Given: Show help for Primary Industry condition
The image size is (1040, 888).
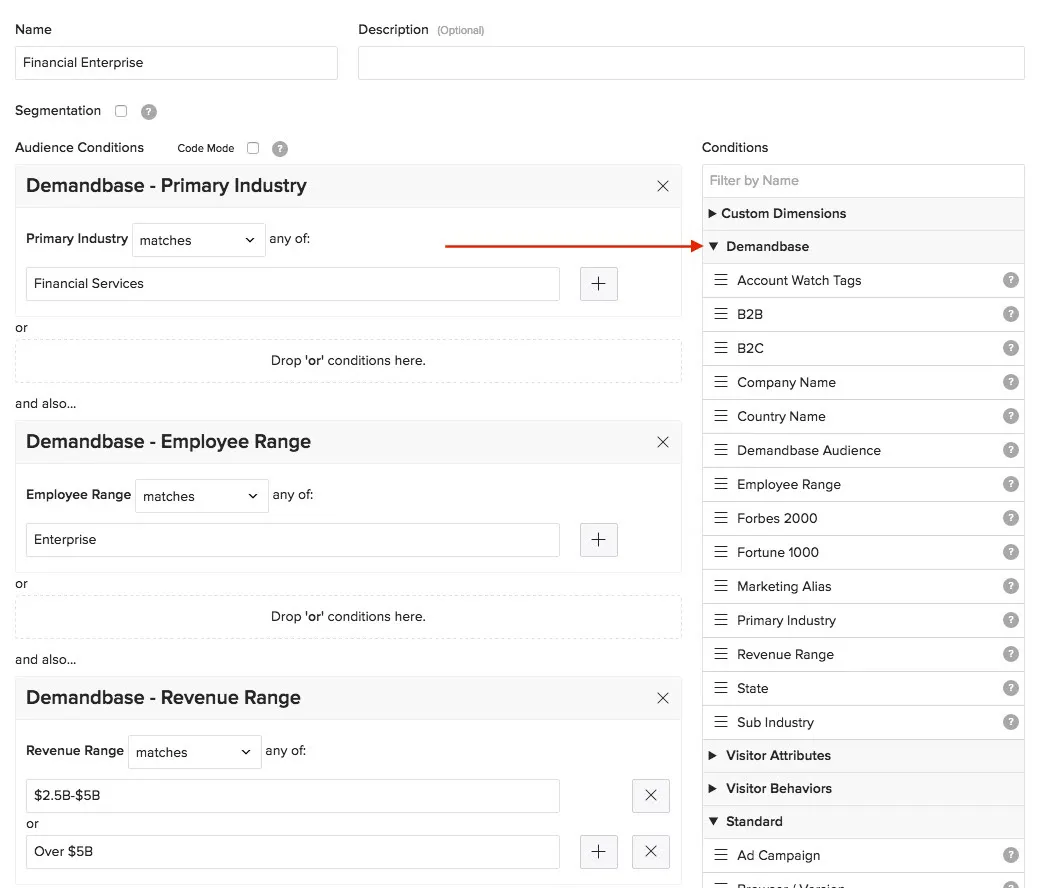Looking at the screenshot, I should tap(1010, 620).
